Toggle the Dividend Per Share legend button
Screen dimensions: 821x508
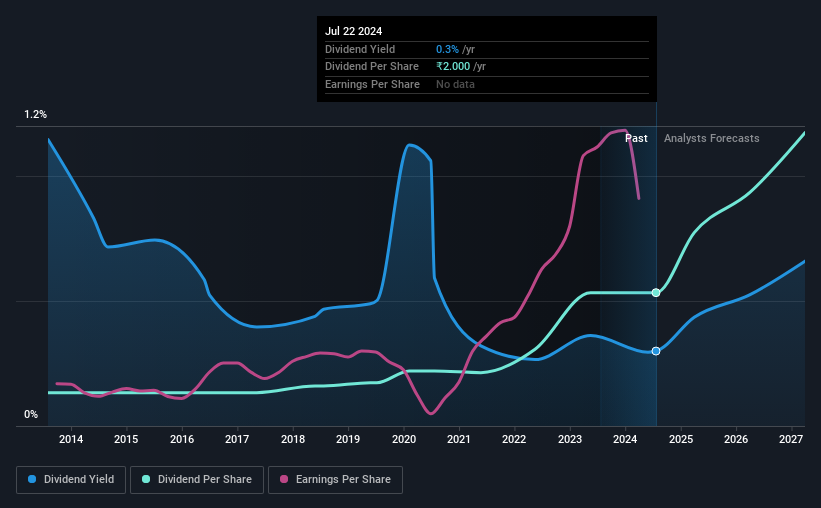tap(197, 480)
